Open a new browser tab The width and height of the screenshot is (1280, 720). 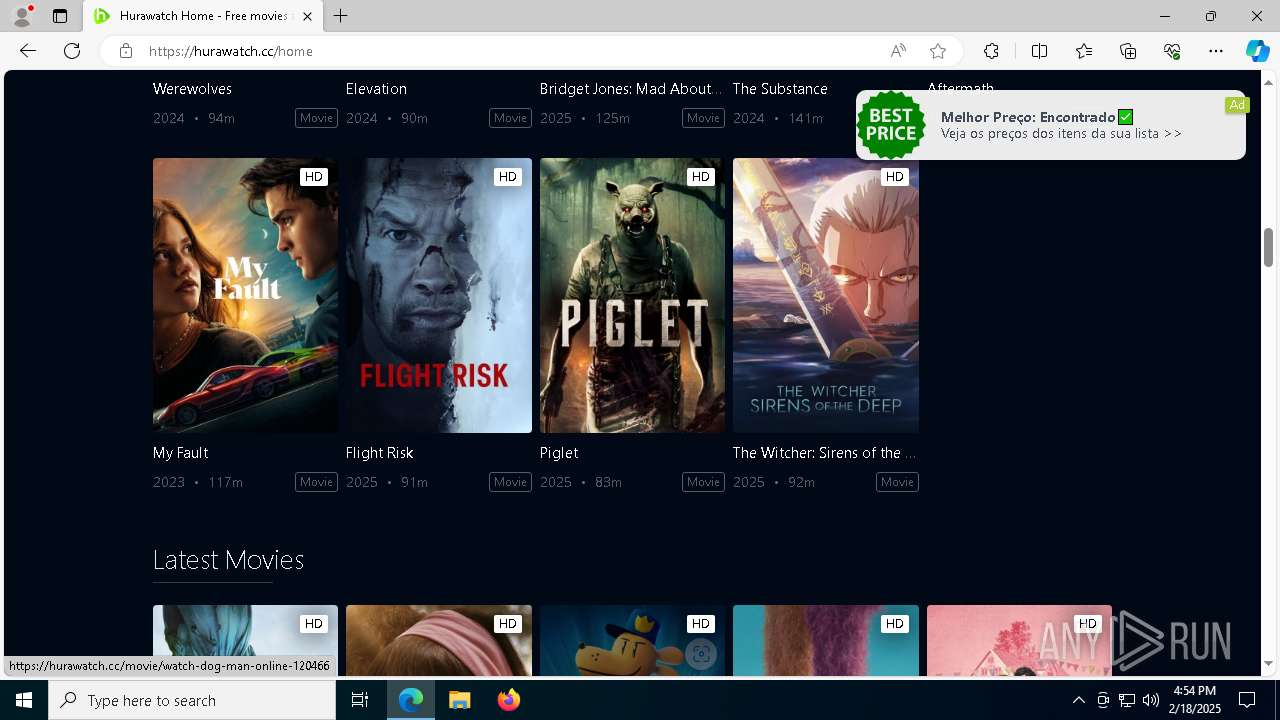point(341,16)
